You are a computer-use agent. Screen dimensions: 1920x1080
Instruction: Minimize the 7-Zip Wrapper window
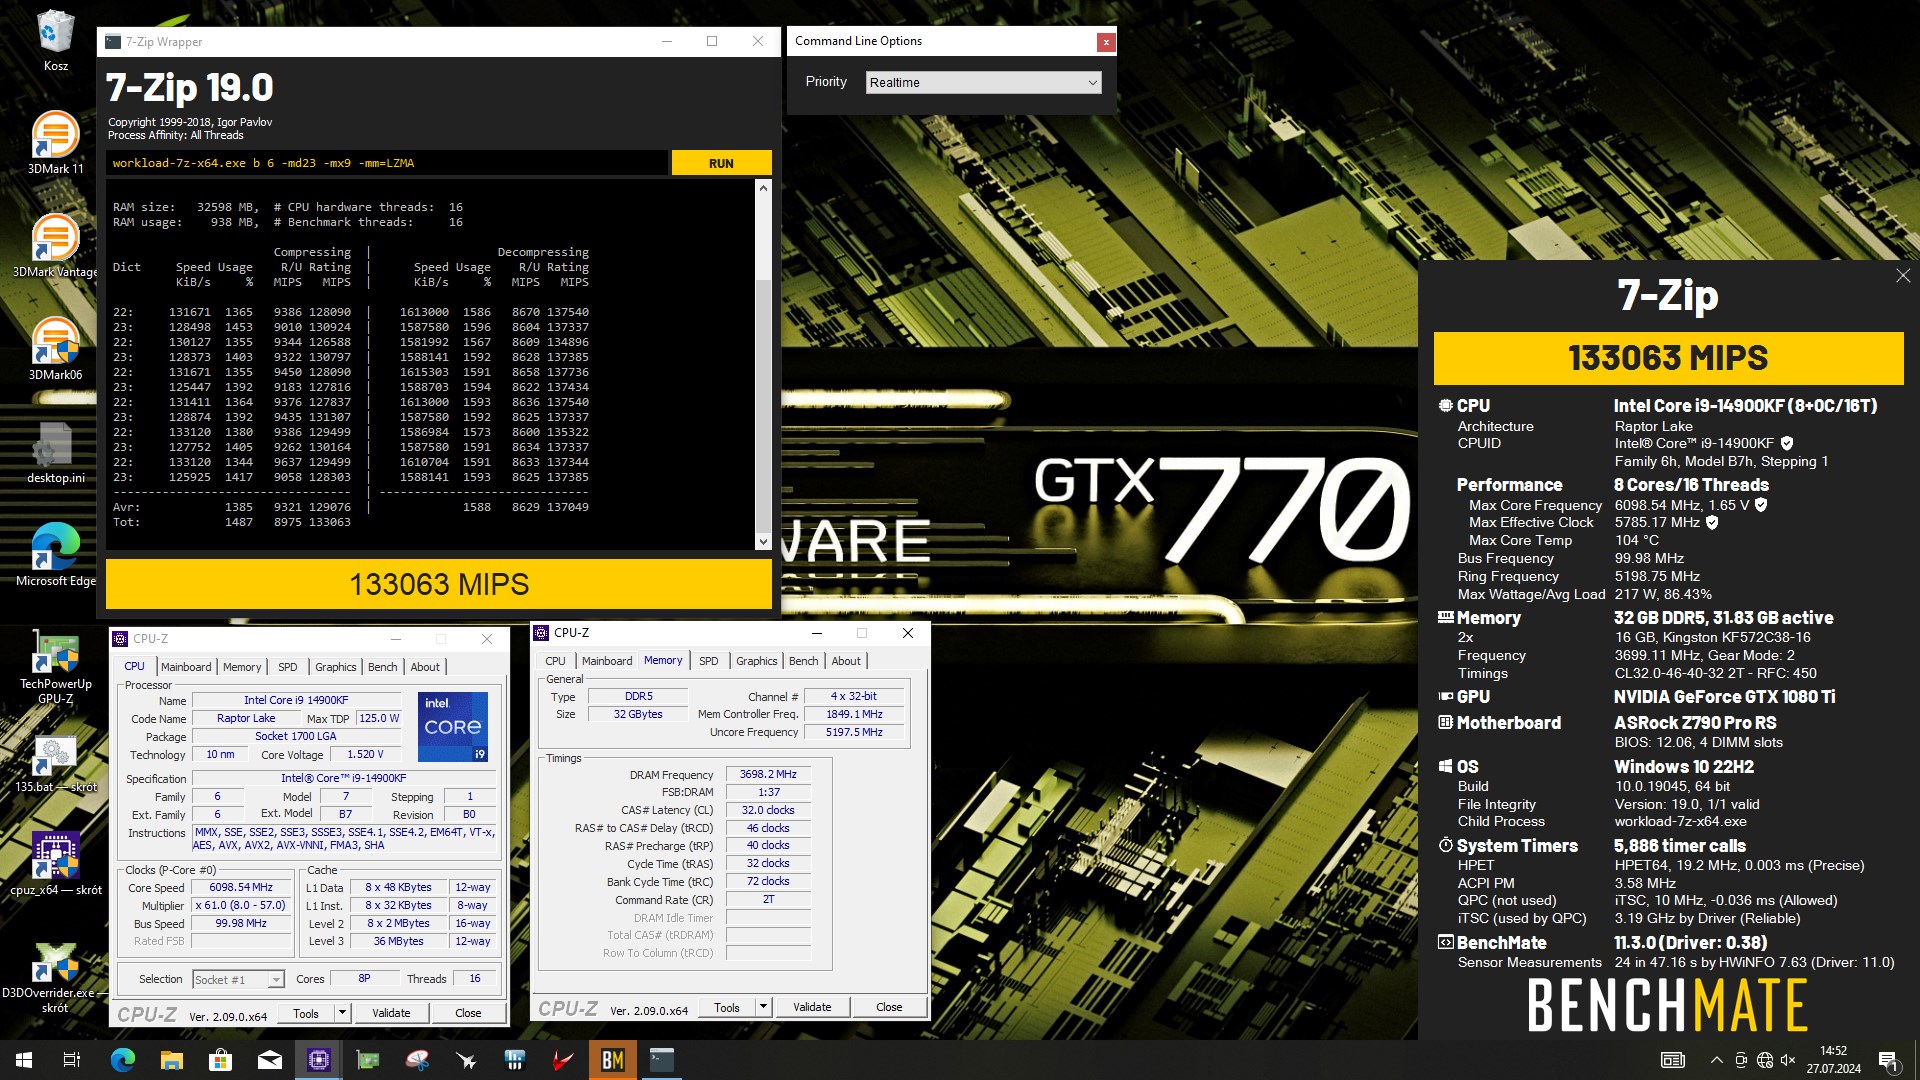[667, 41]
